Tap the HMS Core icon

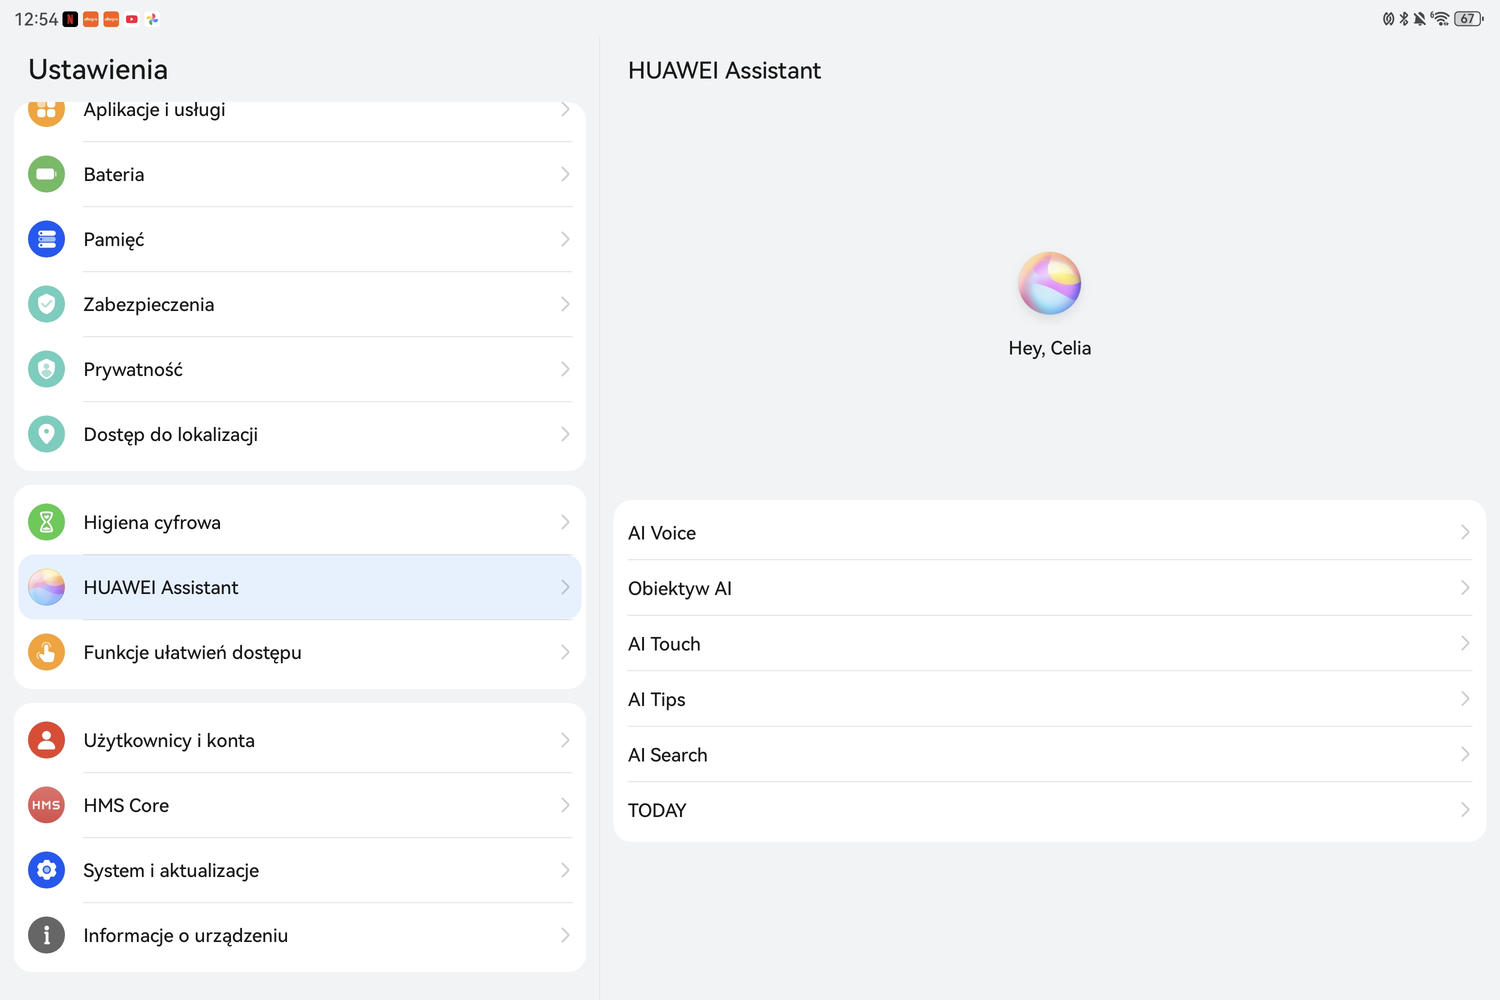46,805
